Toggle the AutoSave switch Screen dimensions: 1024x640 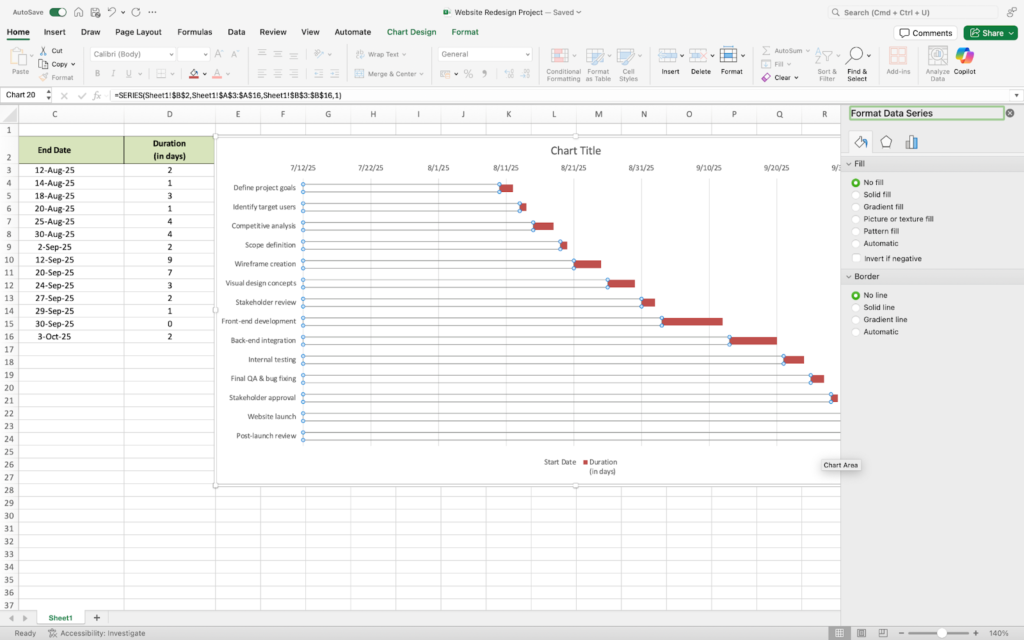[x=58, y=12]
